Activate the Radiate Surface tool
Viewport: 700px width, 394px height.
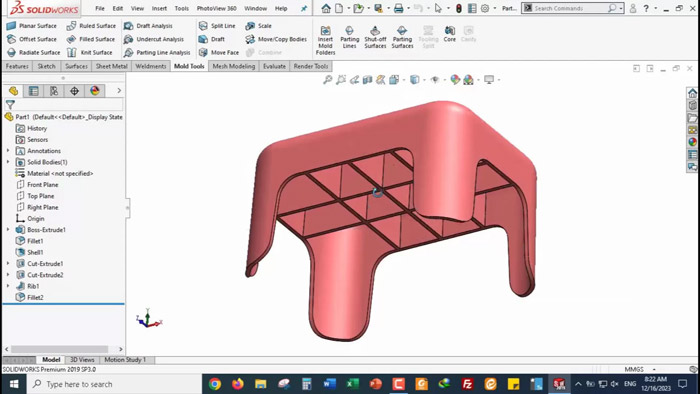tap(33, 53)
